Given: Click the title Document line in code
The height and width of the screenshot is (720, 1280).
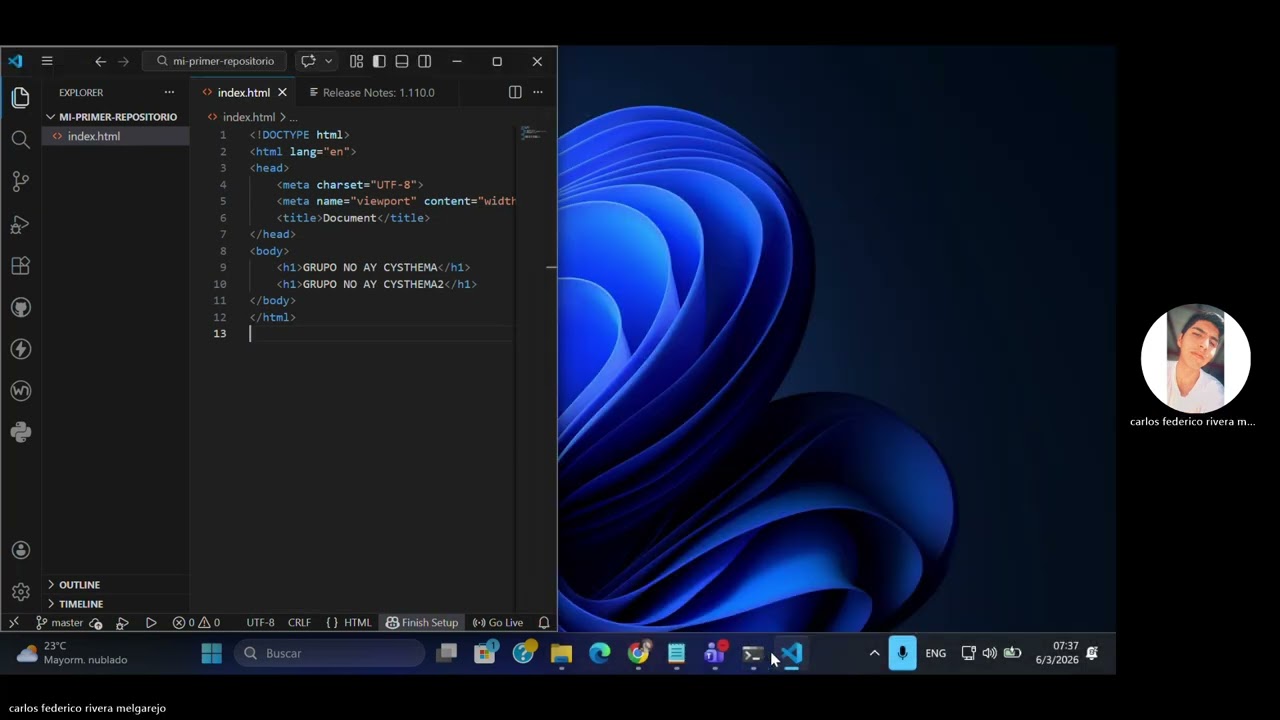Looking at the screenshot, I should 353,218.
